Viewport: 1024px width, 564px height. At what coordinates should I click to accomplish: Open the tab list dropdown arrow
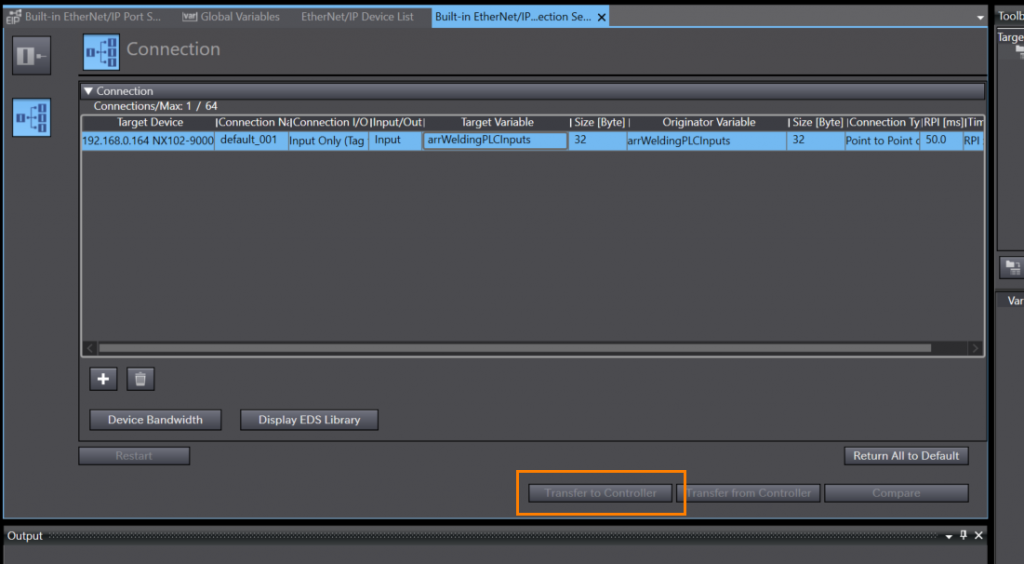click(x=979, y=18)
